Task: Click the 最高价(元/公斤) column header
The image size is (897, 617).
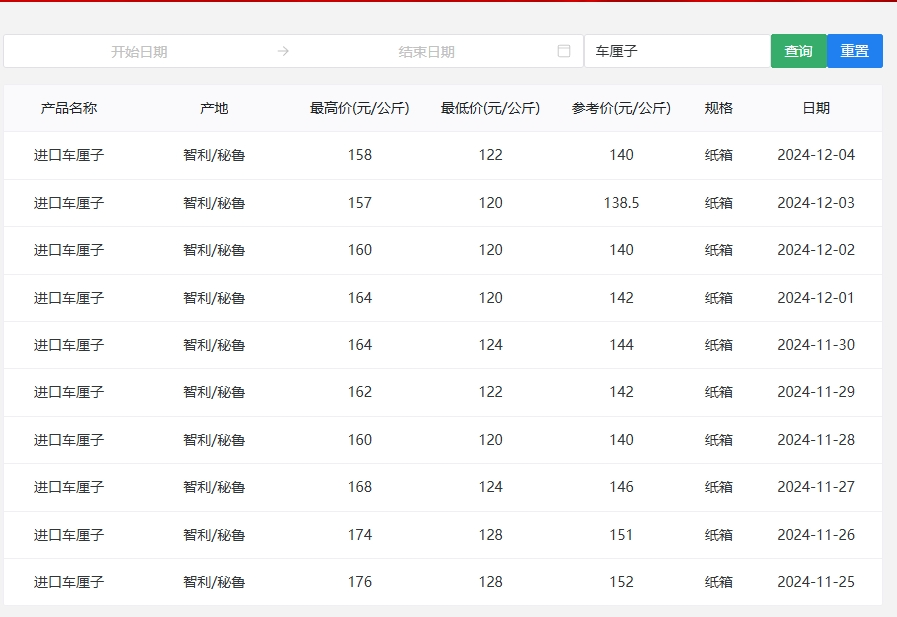Action: [360, 108]
